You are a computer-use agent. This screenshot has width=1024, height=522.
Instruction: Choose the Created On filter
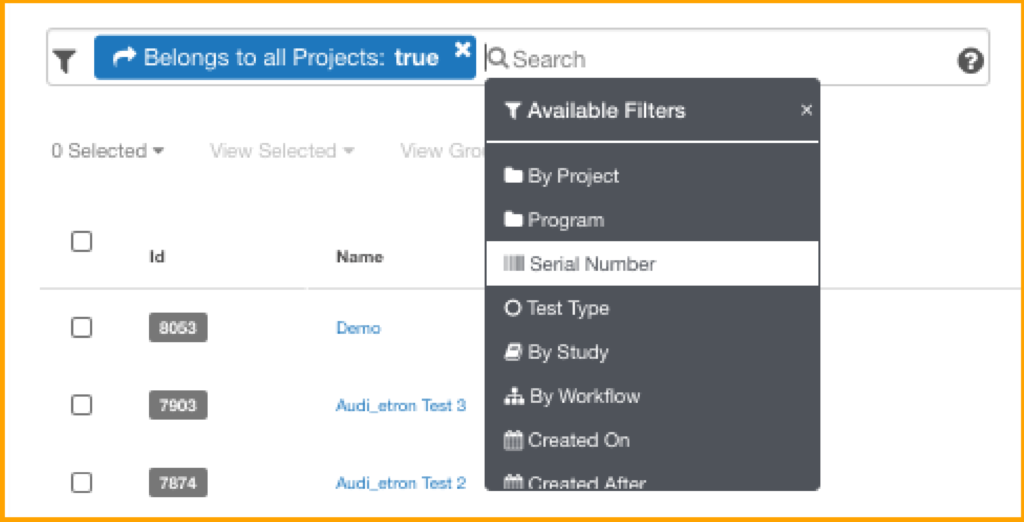(652, 440)
